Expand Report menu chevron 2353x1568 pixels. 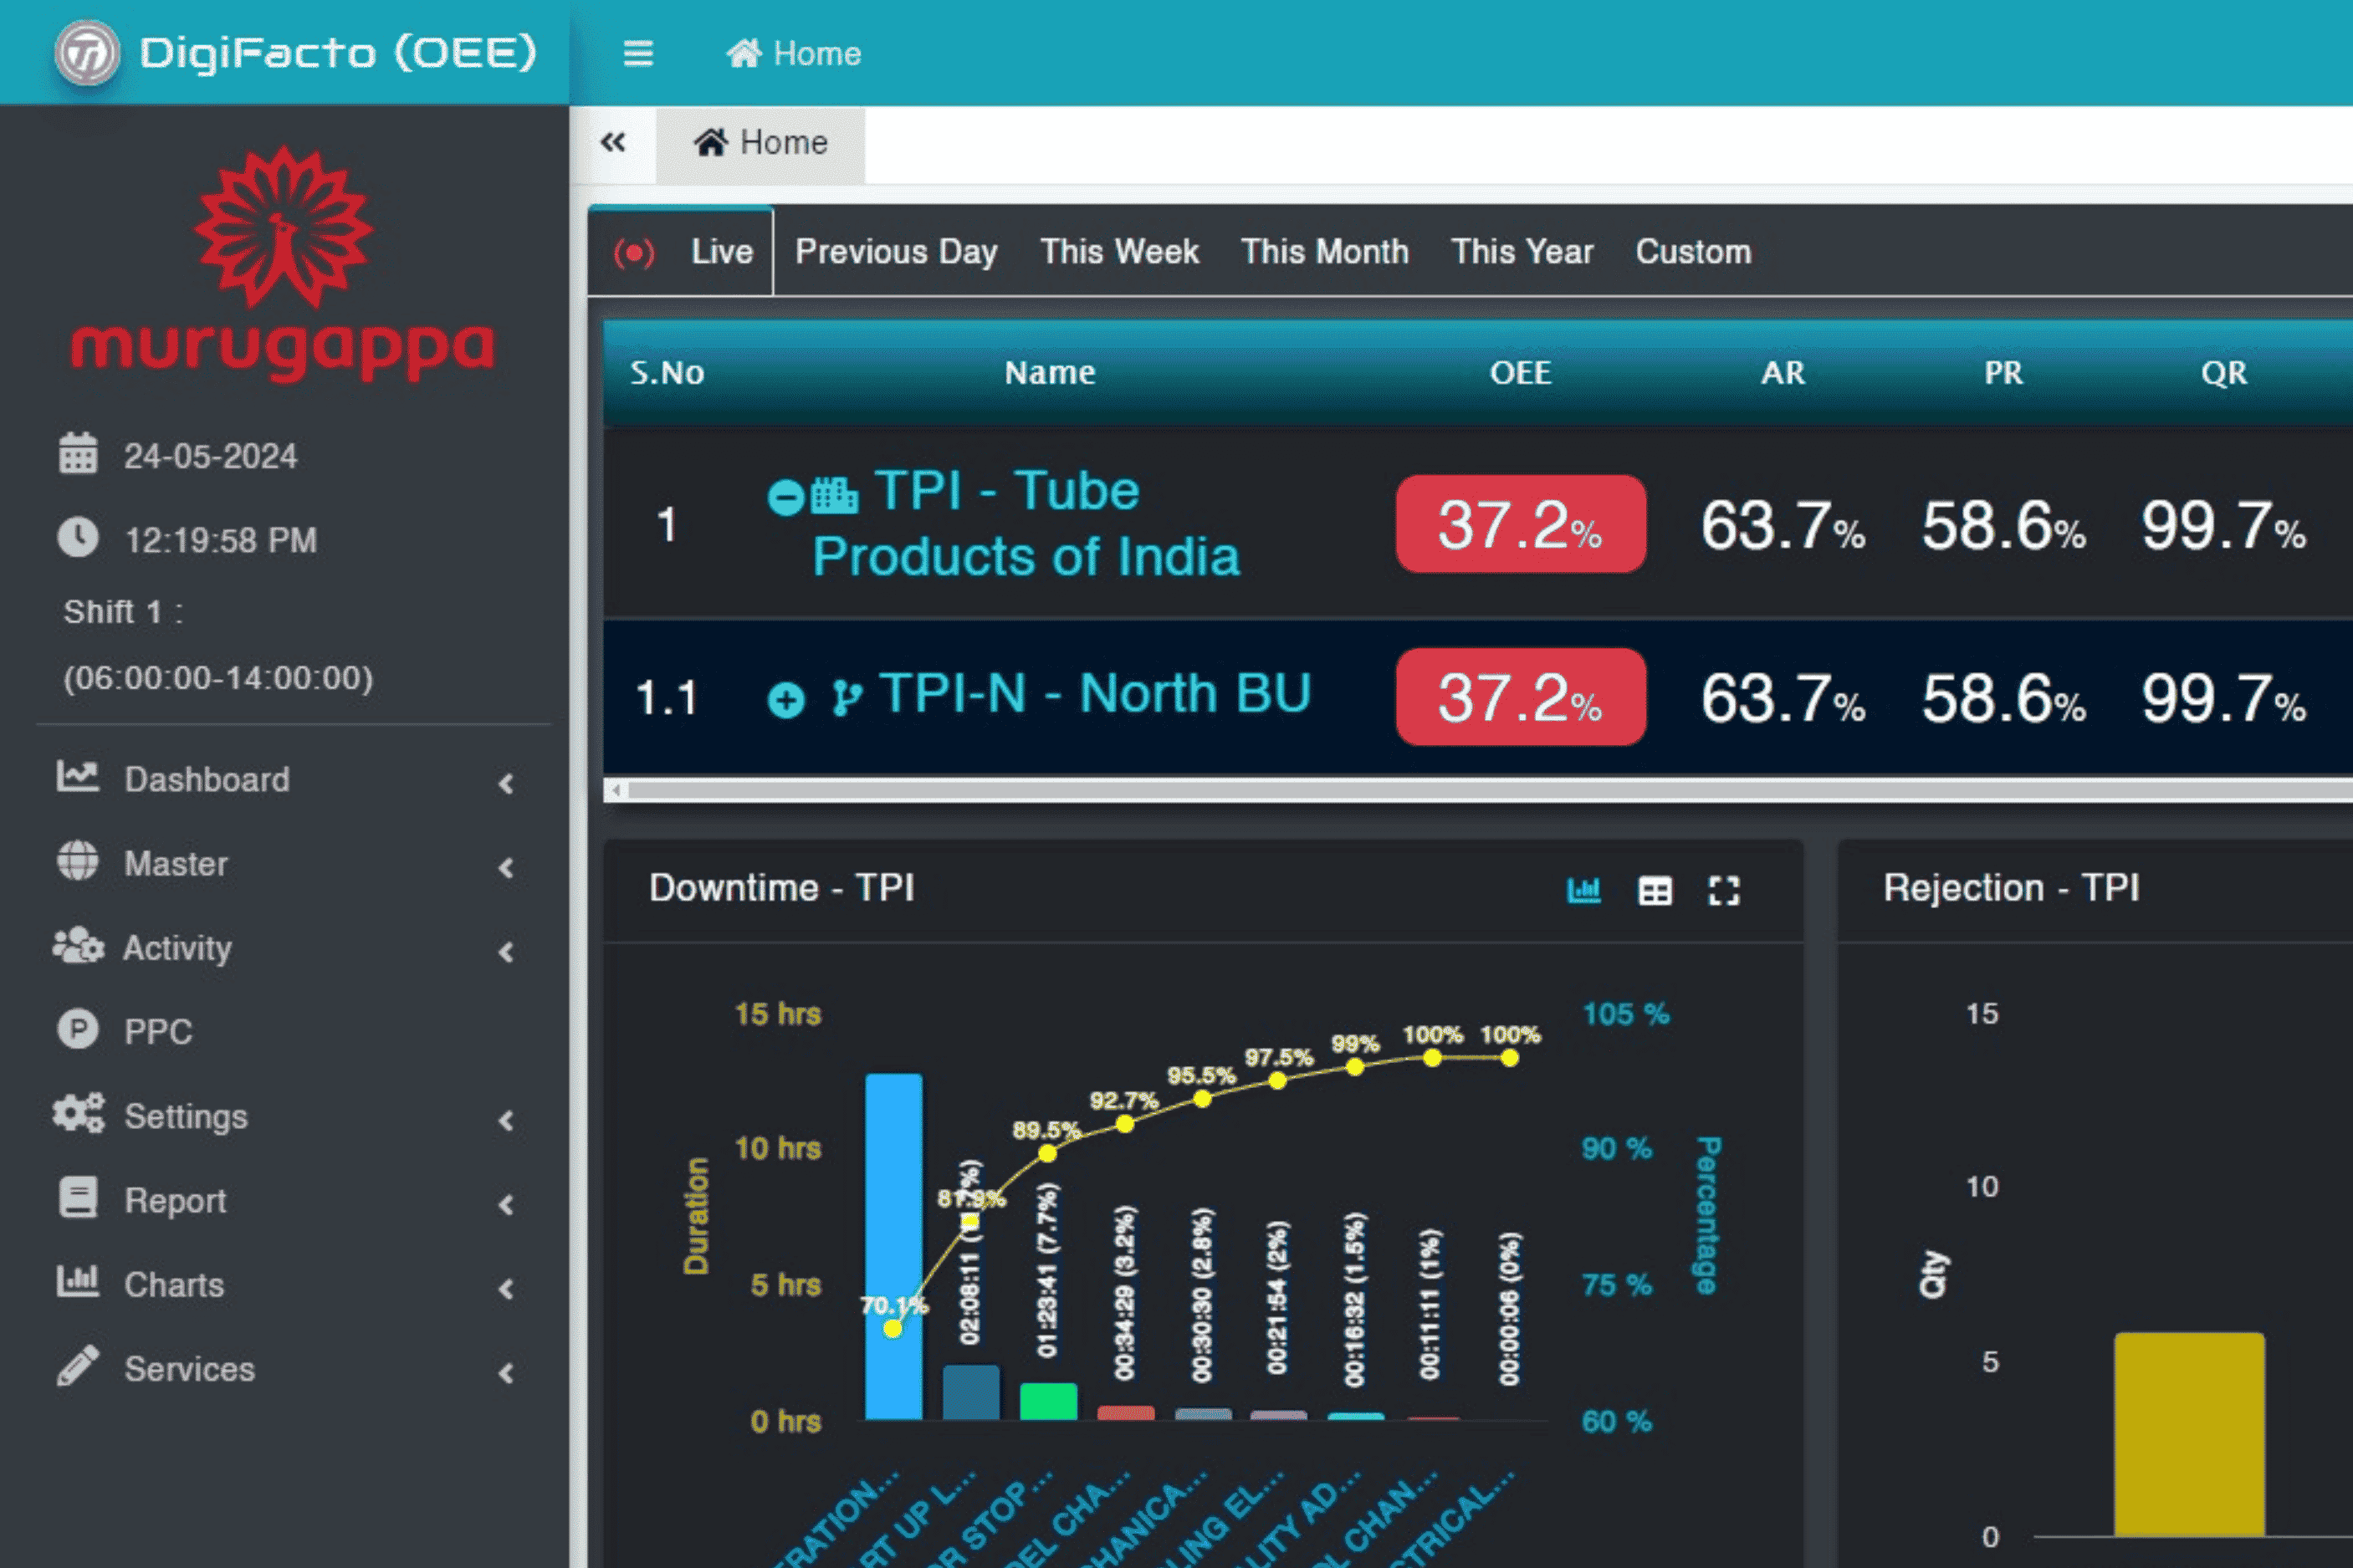point(507,1204)
